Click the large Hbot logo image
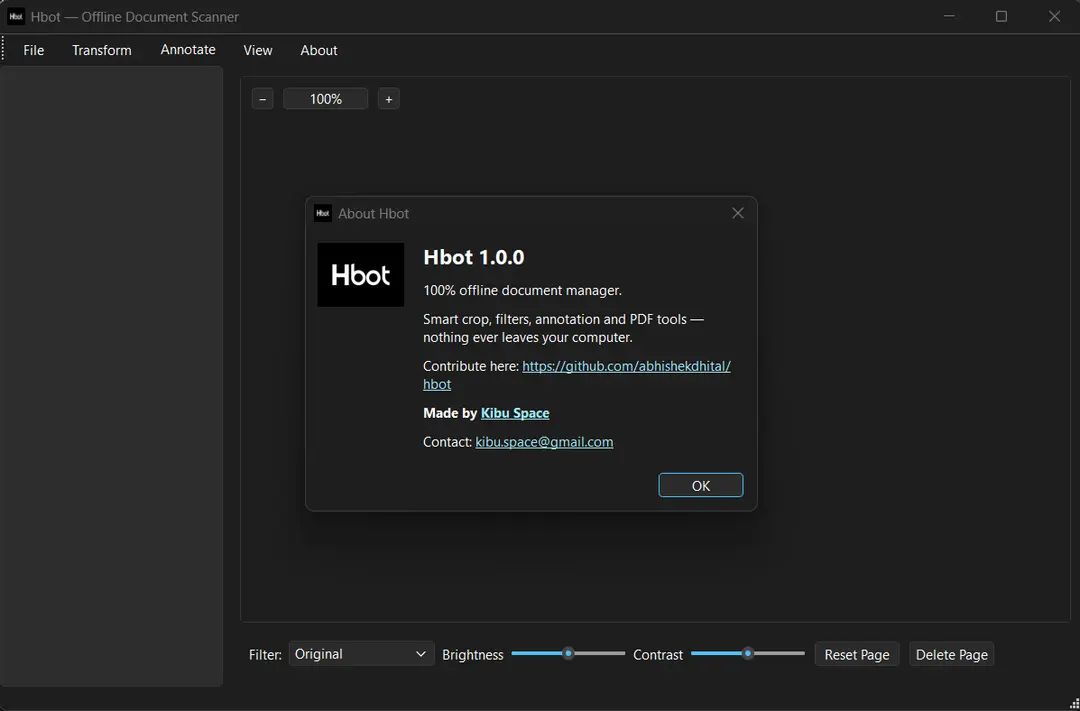Viewport: 1080px width, 711px height. (x=361, y=275)
